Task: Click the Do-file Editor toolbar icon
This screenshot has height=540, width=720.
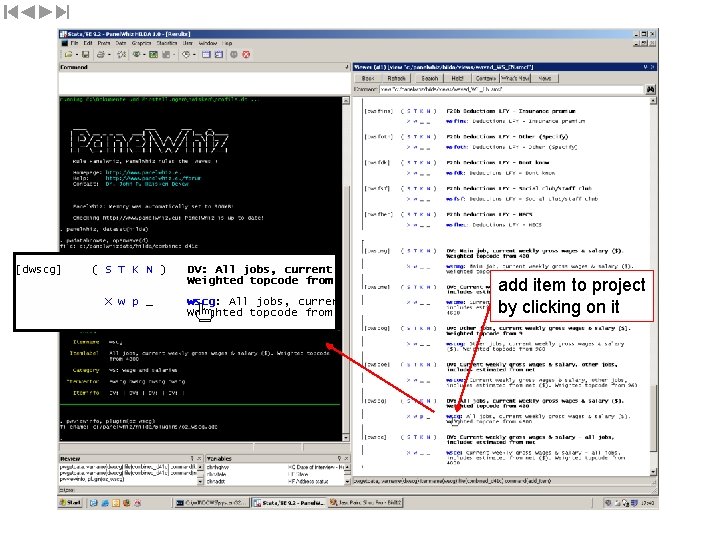Action: [x=186, y=55]
